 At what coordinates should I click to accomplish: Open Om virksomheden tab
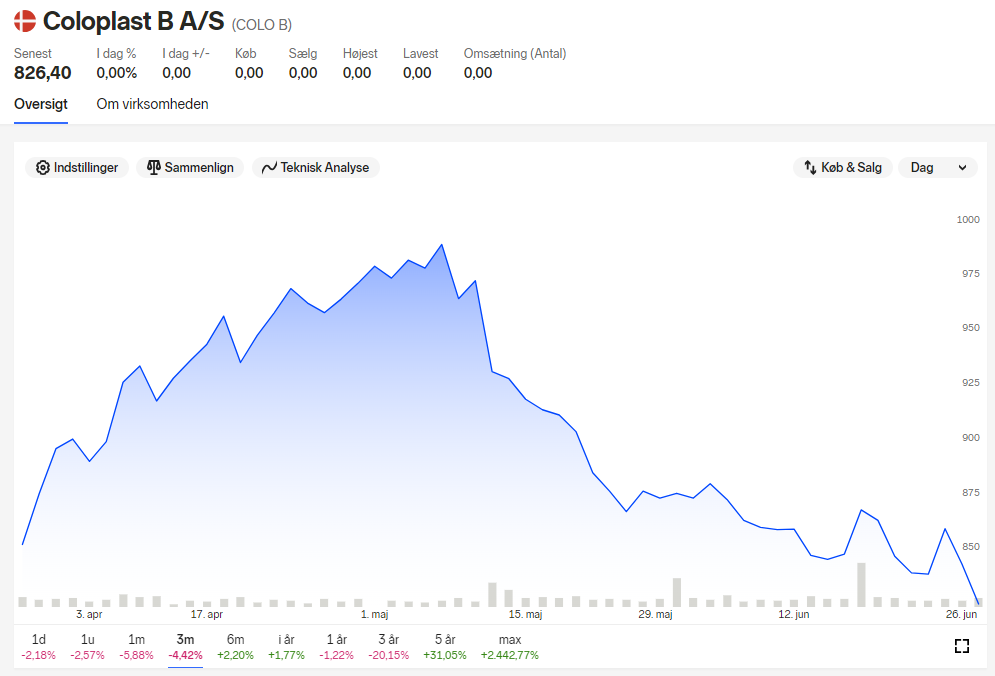(152, 104)
